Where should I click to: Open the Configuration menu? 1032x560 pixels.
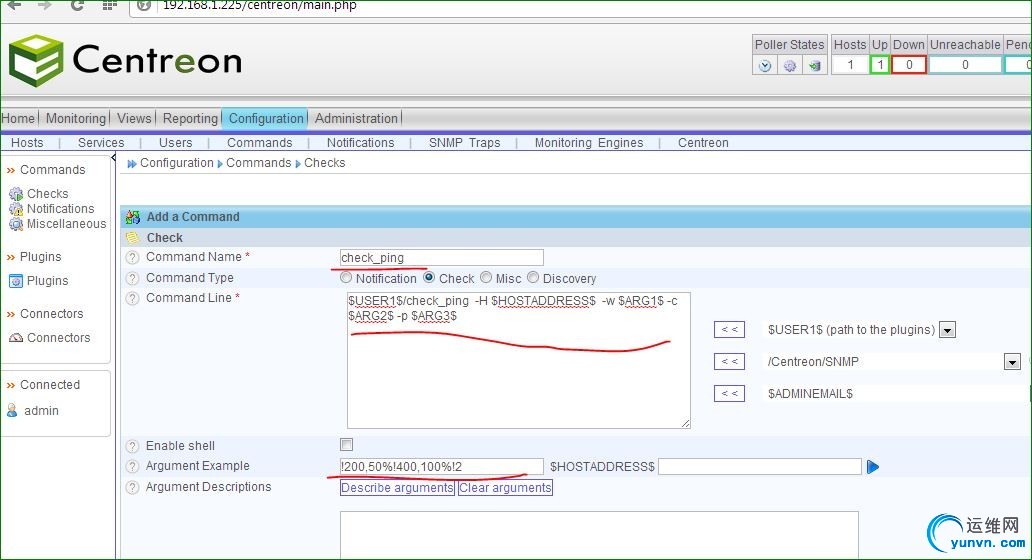tap(265, 118)
